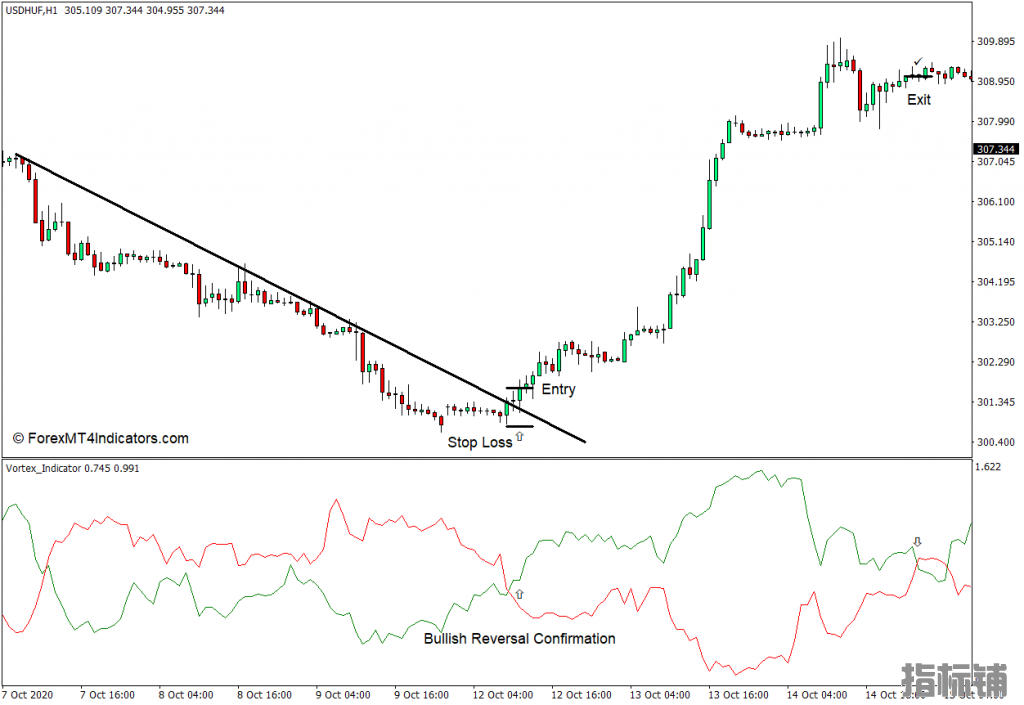The image size is (1024, 705).
Task: Click the checkmark symbol above Exit line
Action: point(918,61)
